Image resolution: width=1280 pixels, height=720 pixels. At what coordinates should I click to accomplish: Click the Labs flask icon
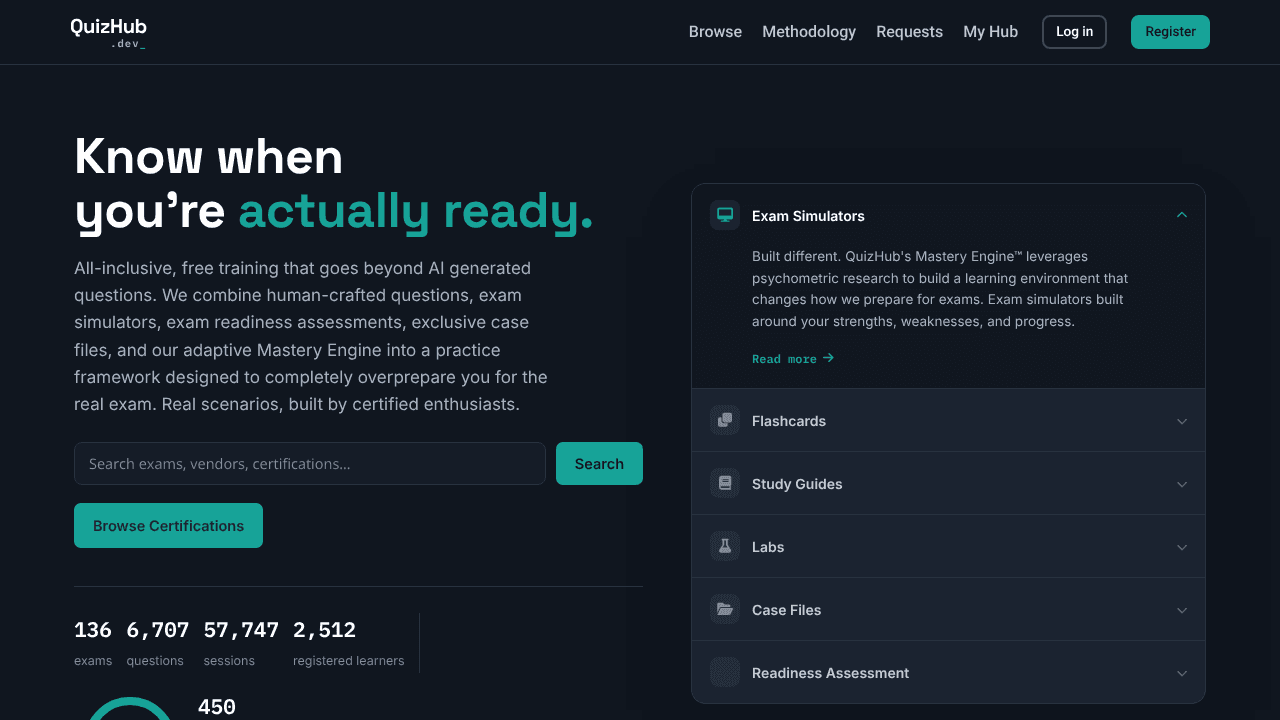tap(725, 546)
